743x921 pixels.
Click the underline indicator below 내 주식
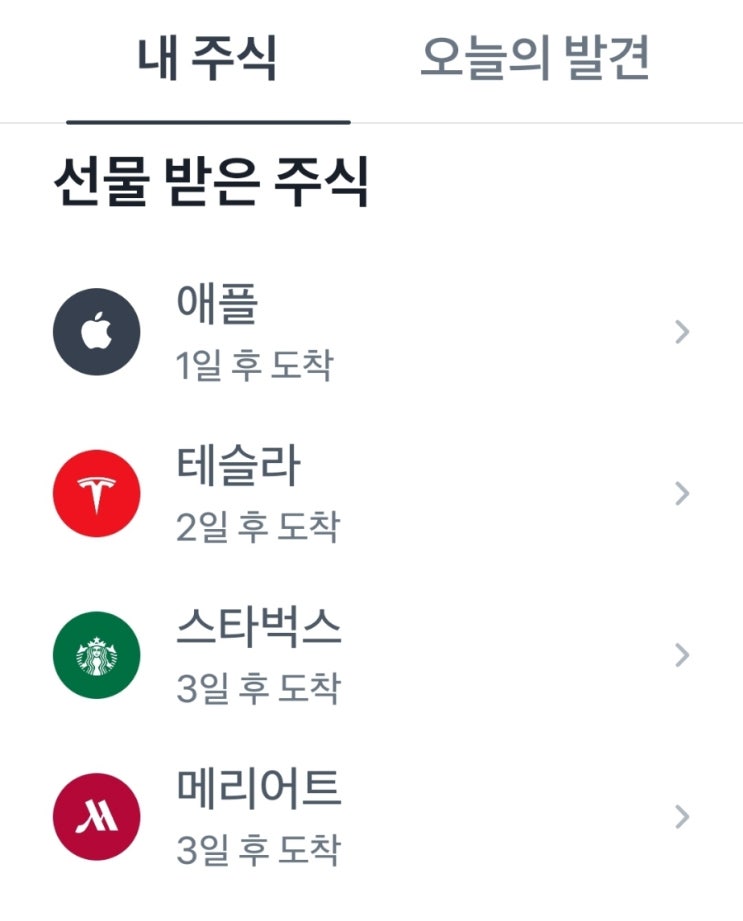coord(208,121)
